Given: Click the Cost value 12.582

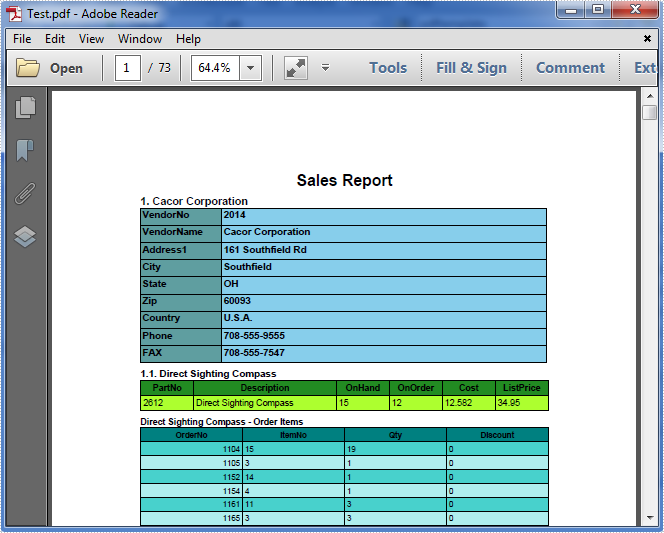Looking at the screenshot, I should pos(459,403).
